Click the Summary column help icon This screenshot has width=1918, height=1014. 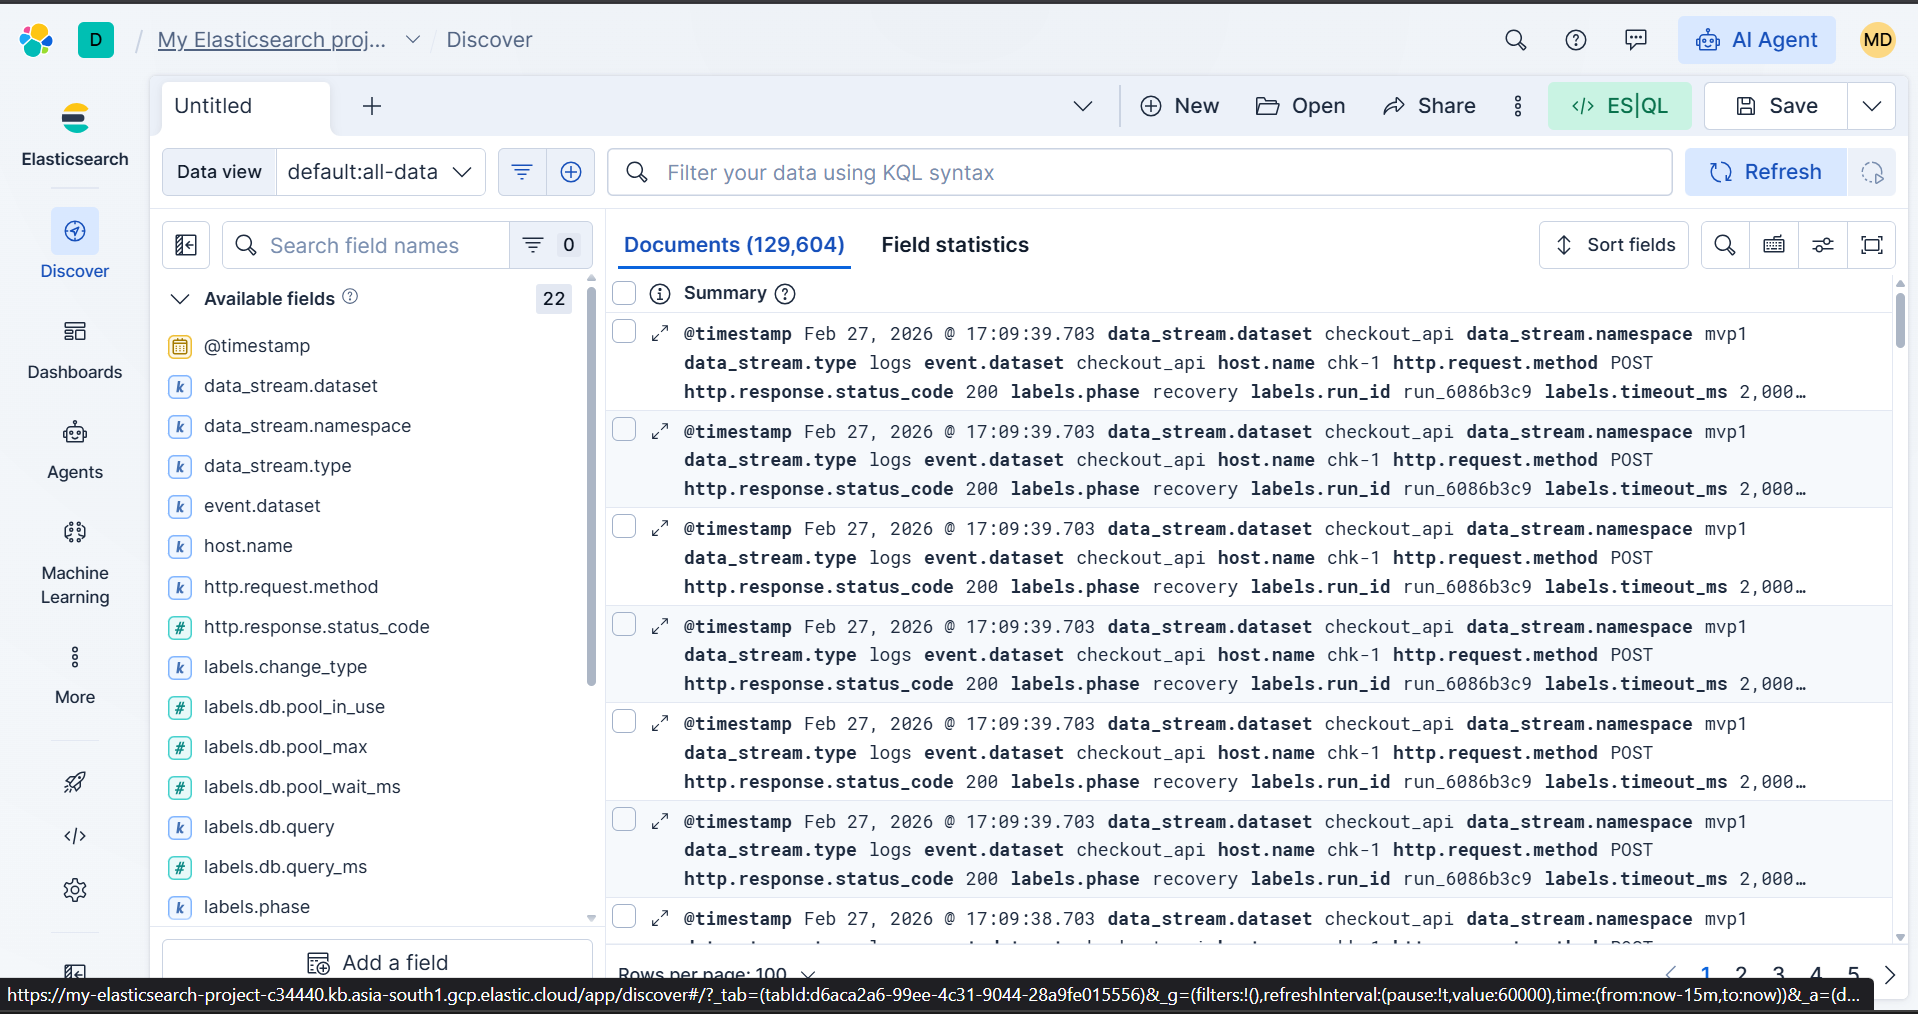click(x=786, y=293)
